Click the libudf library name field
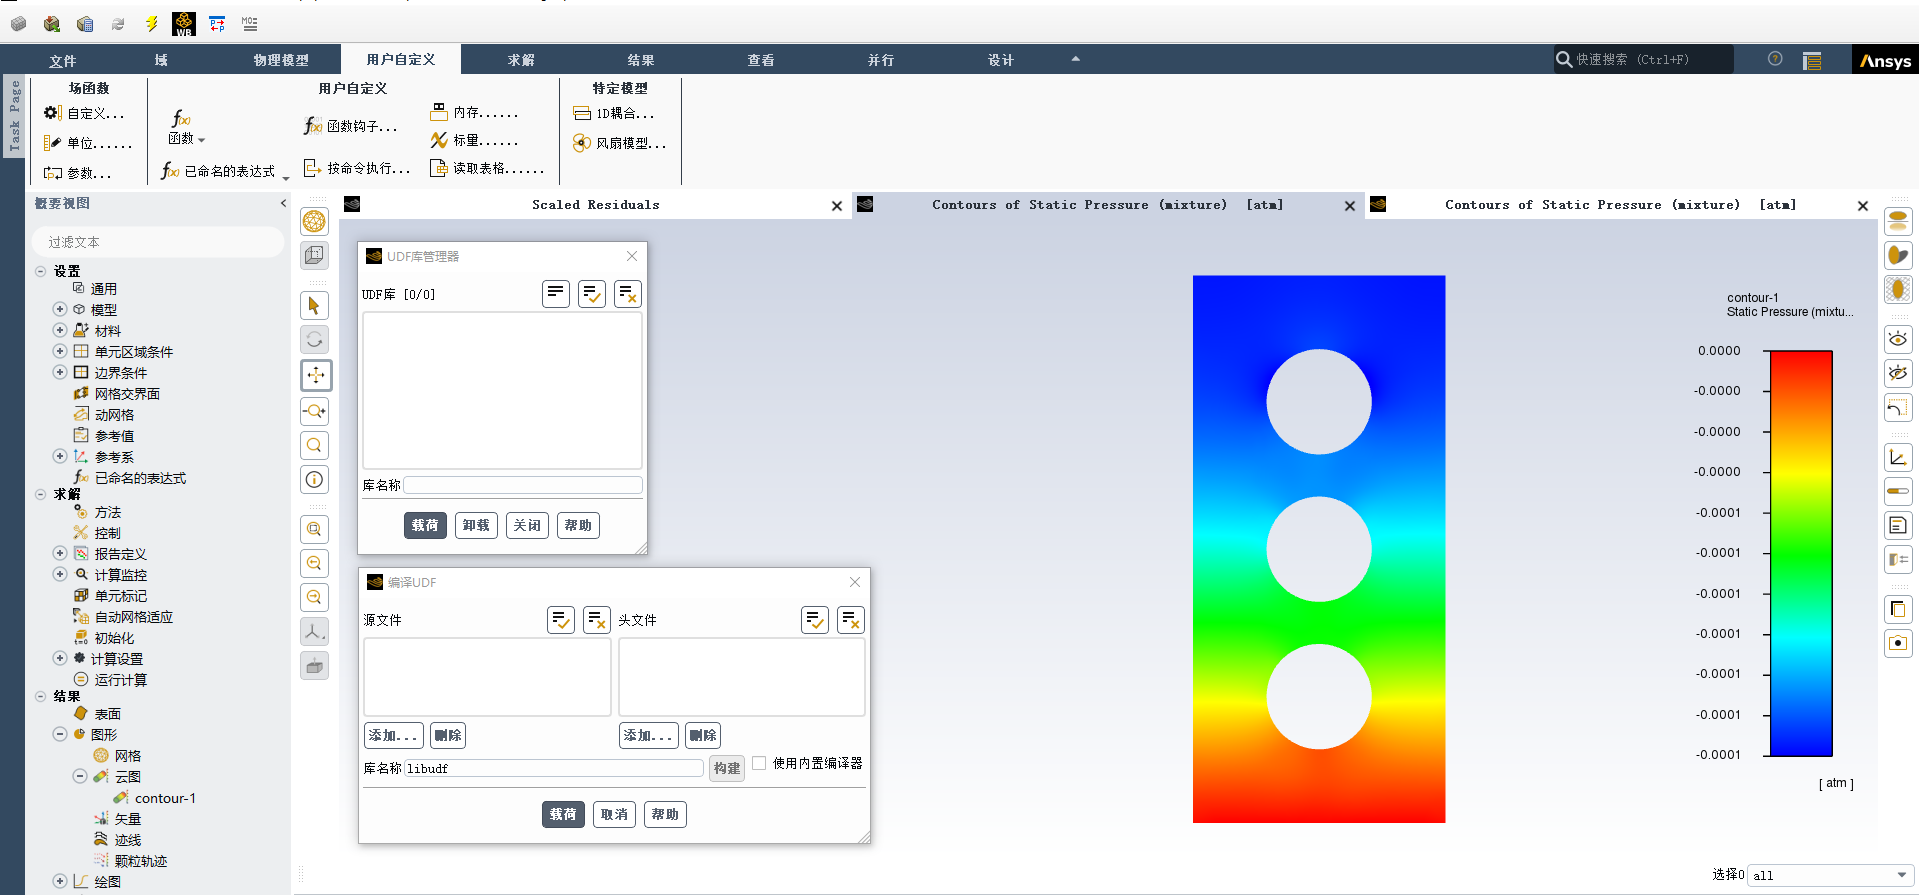This screenshot has width=1919, height=895. click(554, 768)
